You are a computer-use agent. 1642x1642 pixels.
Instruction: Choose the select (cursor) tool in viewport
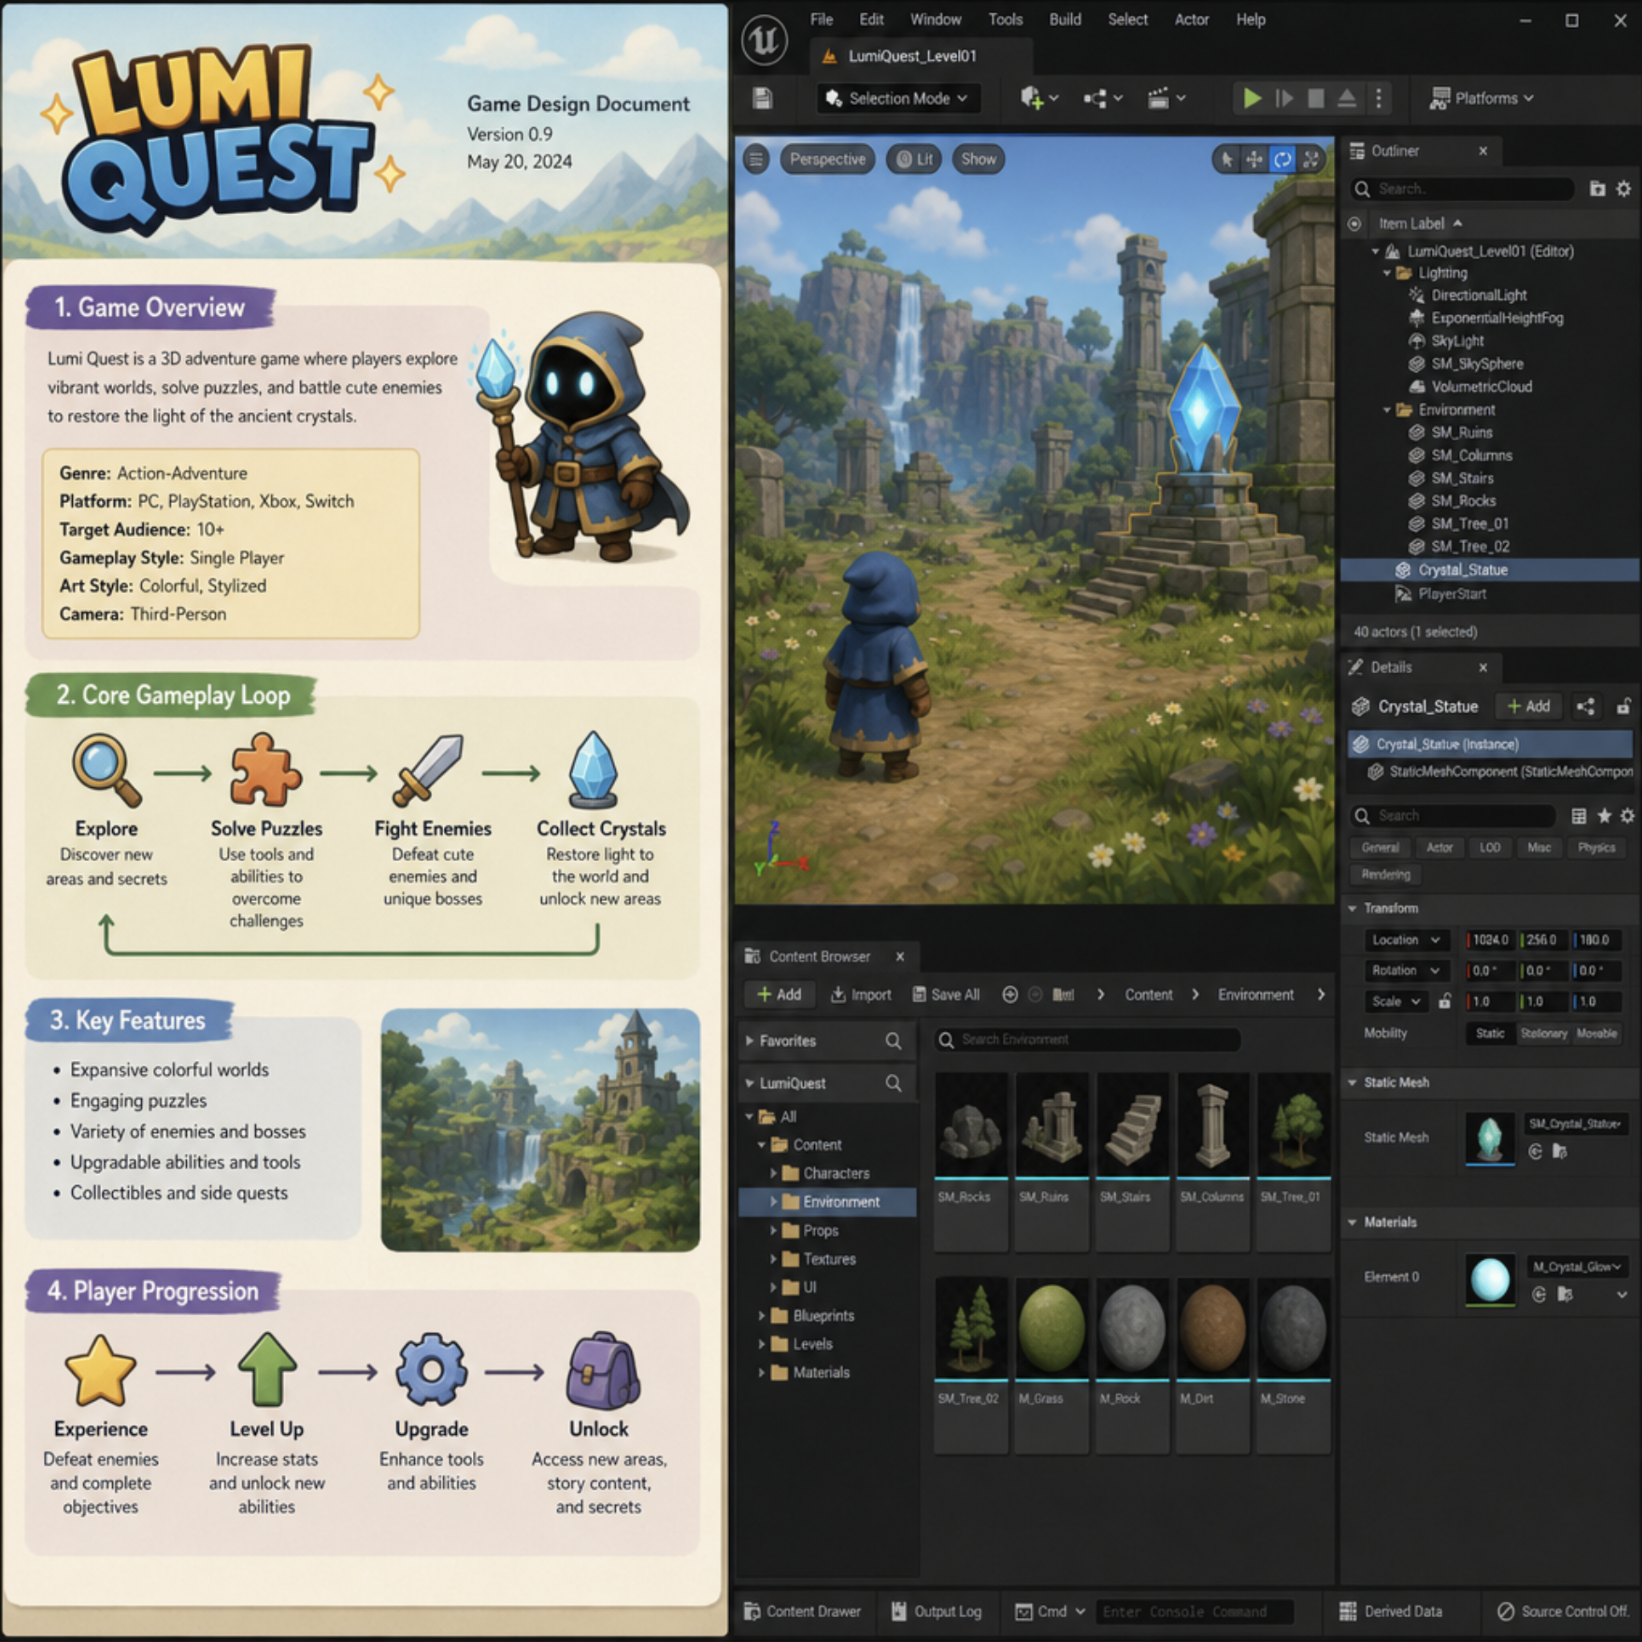coord(1226,159)
